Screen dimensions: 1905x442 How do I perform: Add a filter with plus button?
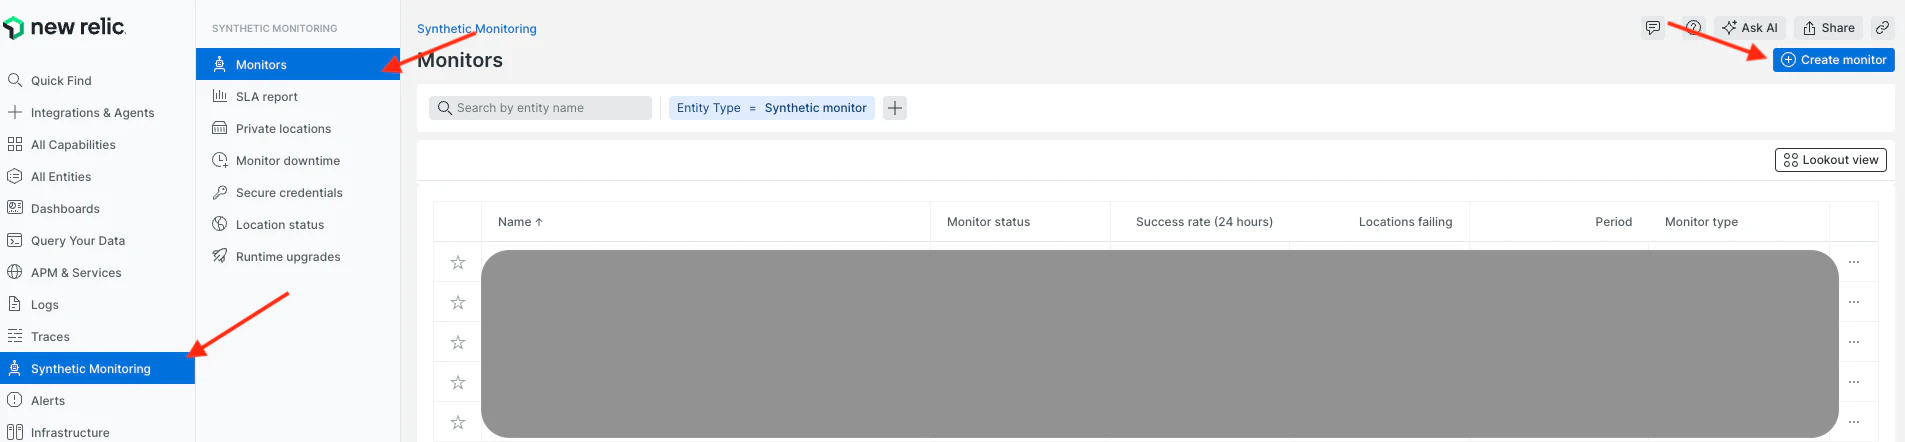click(x=895, y=108)
